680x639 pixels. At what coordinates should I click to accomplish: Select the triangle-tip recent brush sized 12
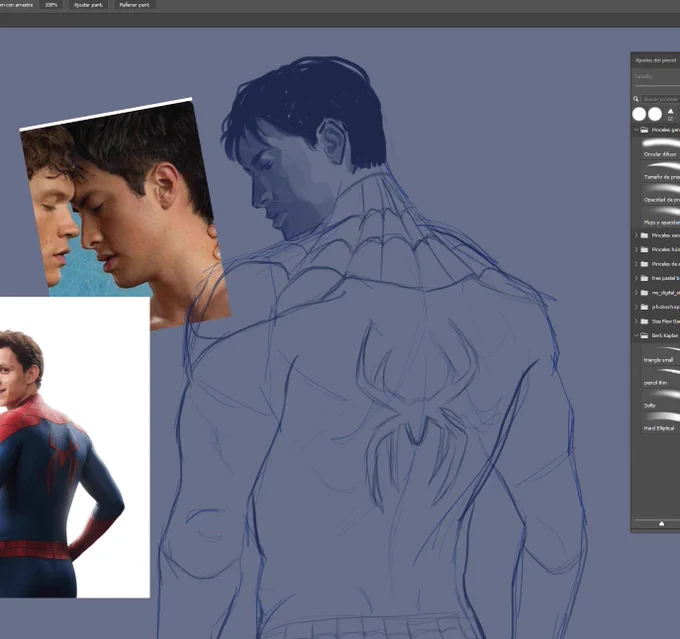click(670, 114)
